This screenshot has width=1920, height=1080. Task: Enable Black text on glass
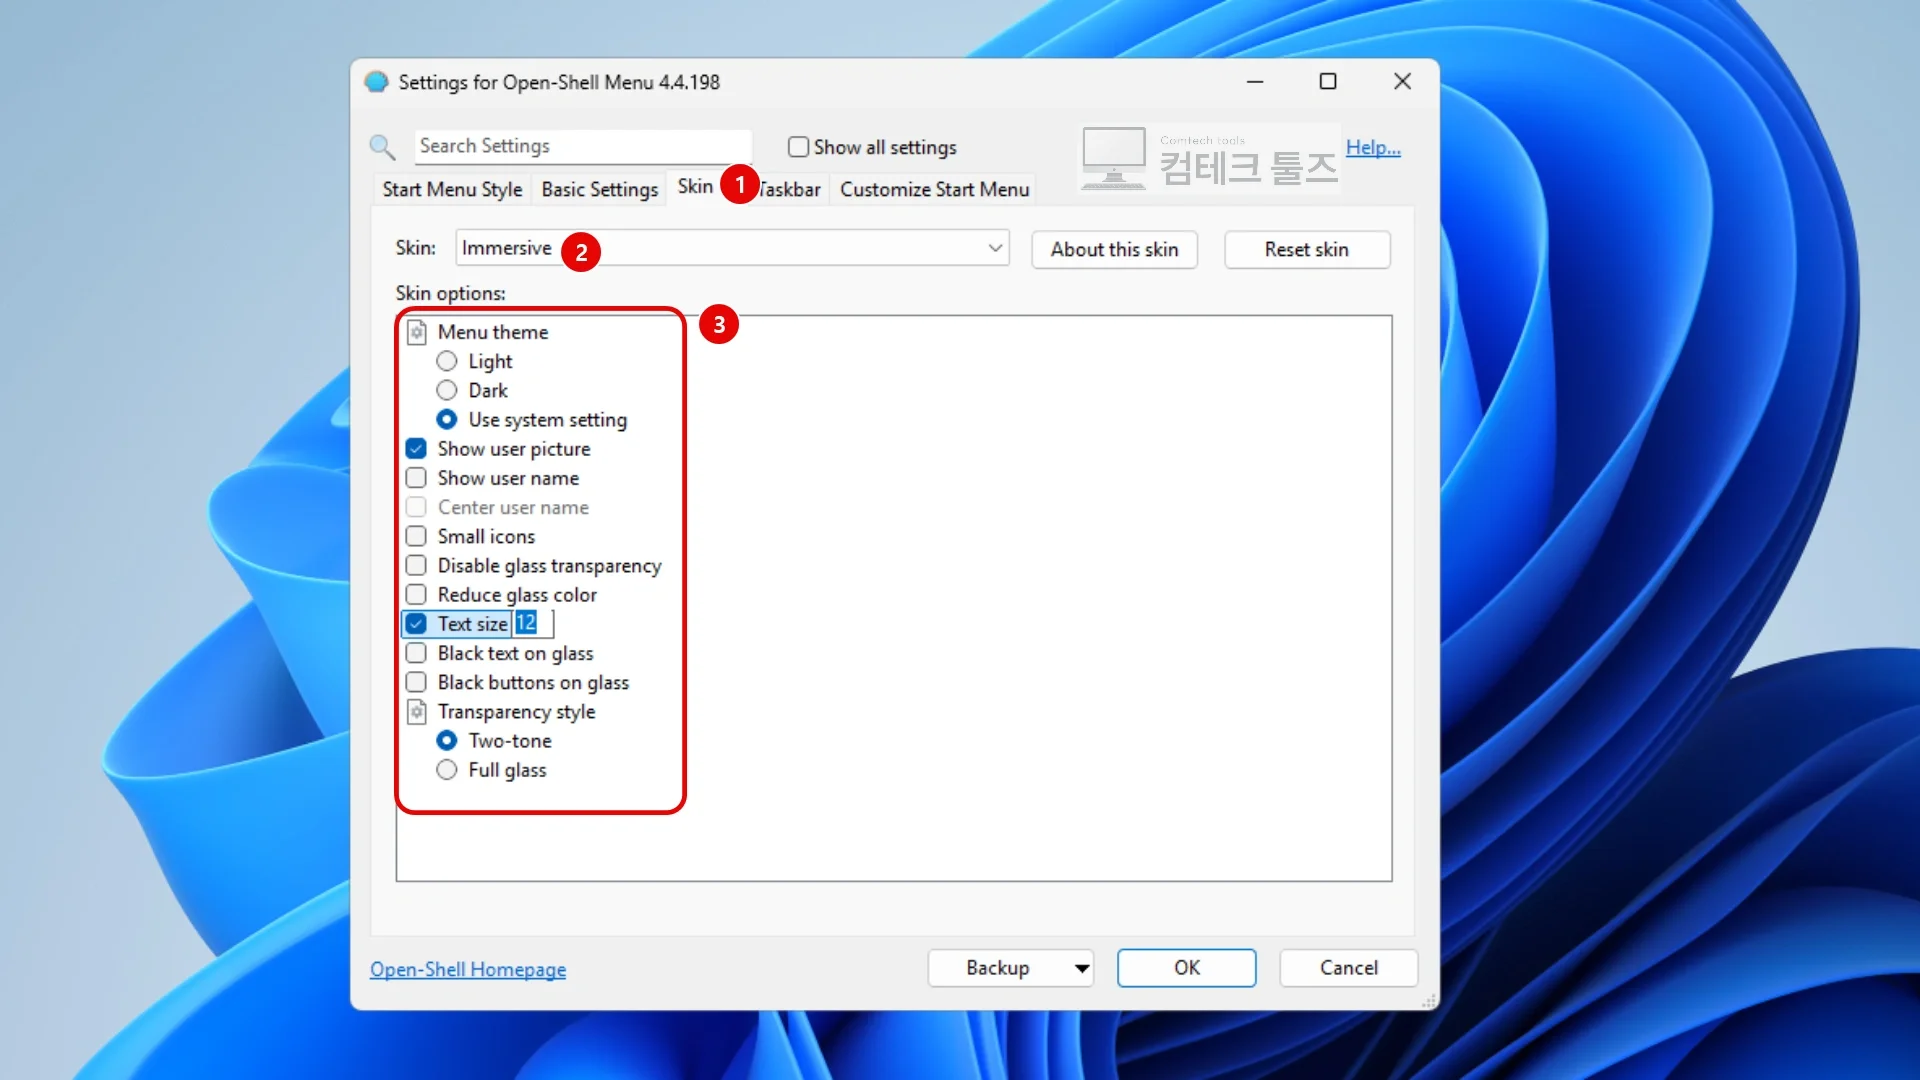416,653
